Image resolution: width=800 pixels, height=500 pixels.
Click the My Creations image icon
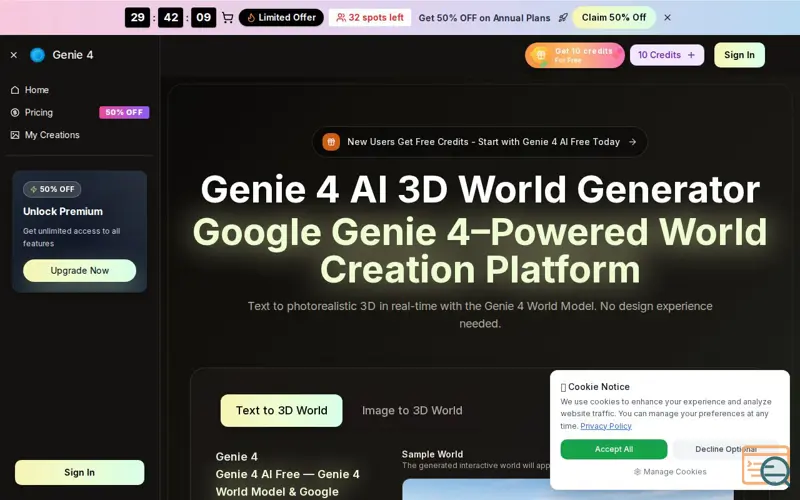[15, 135]
